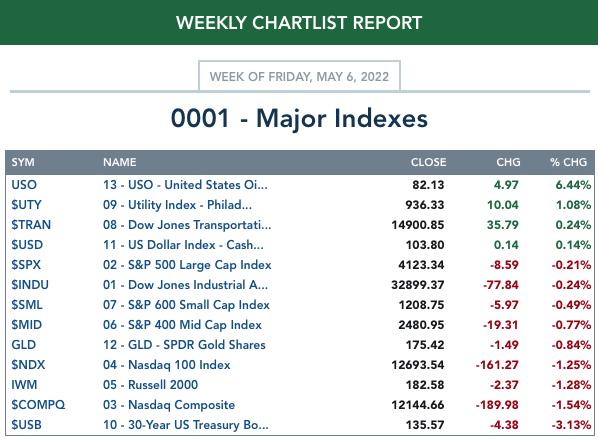This screenshot has height=442, width=598.
Task: Sort table by % CHG column header
Action: coord(568,162)
